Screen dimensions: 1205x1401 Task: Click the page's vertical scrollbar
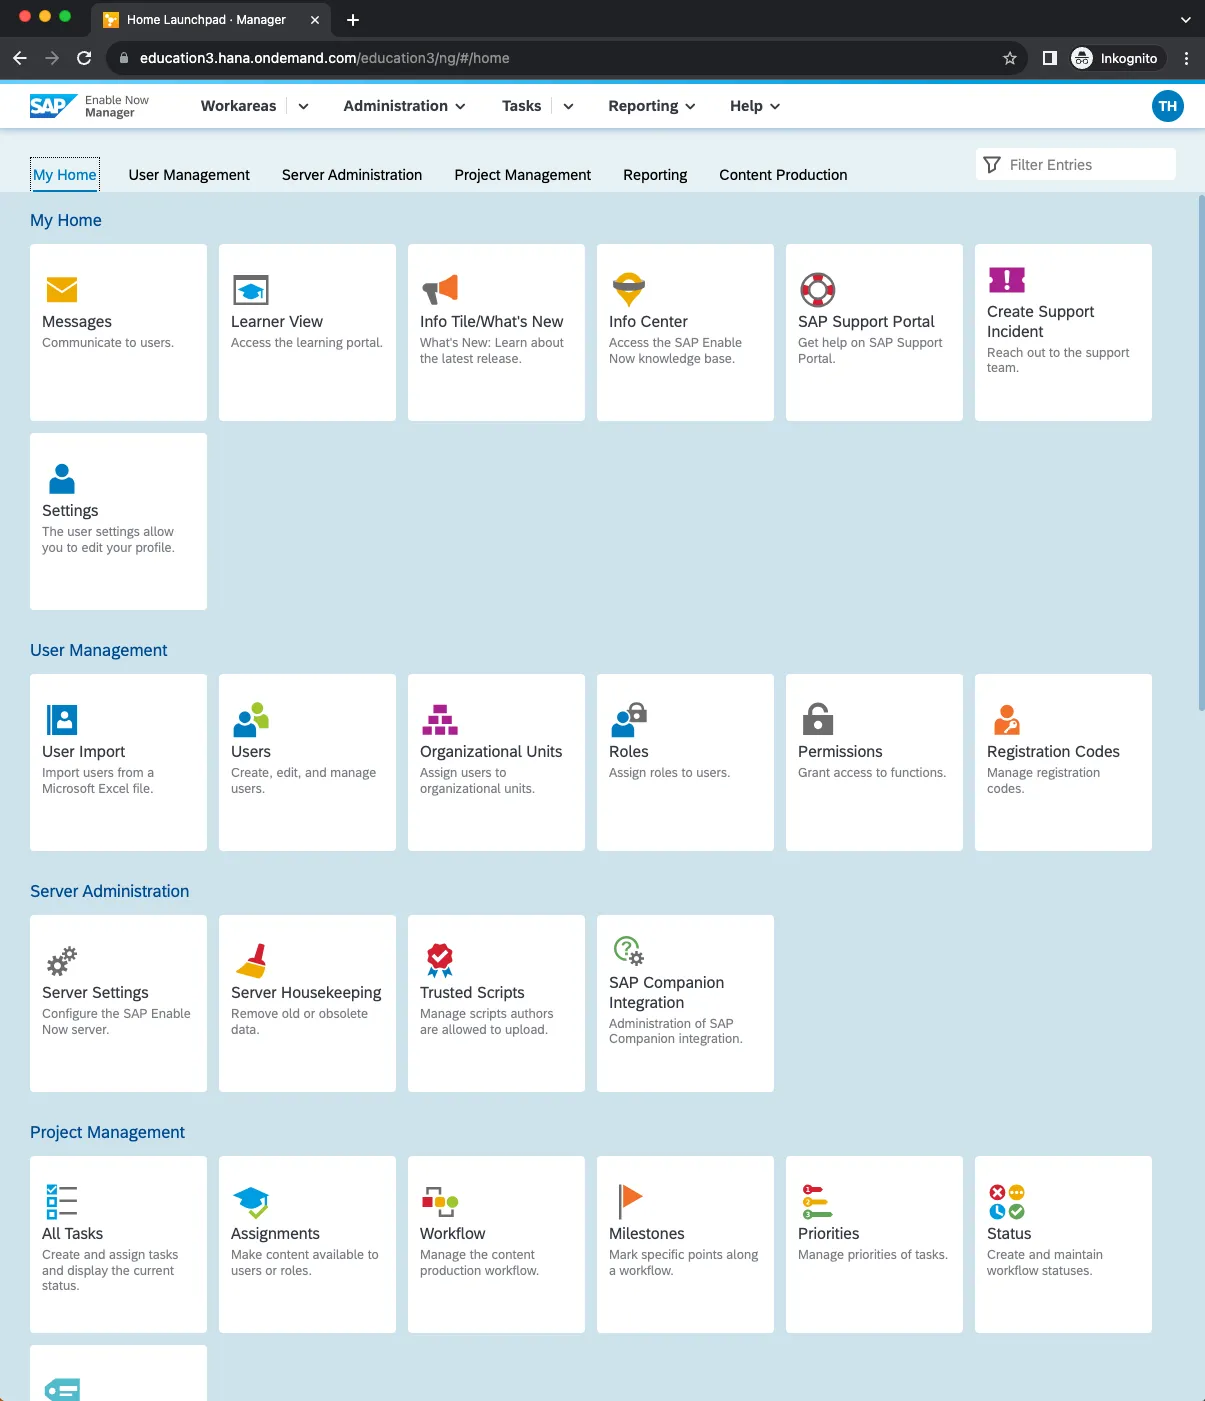1201,450
